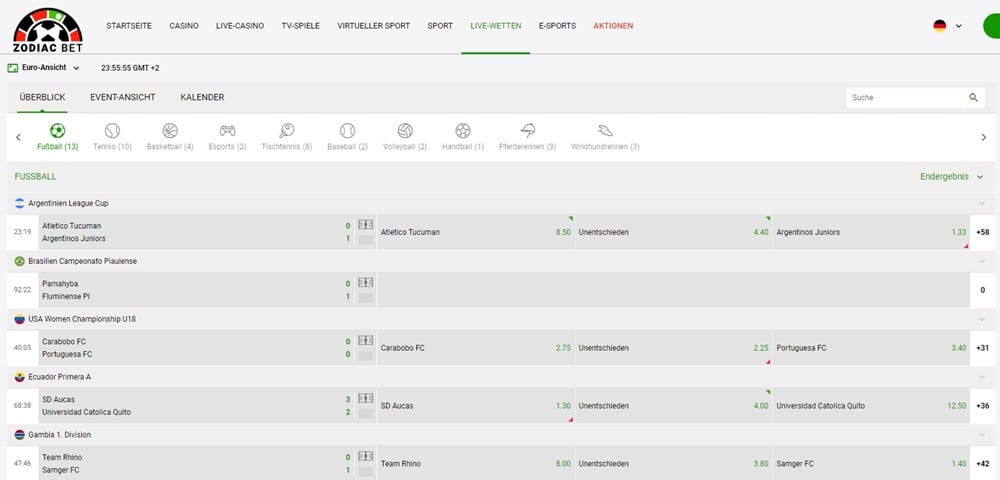The image size is (1000, 480).
Task: Show +42 more markets for Team Rhino match
Action: (983, 463)
